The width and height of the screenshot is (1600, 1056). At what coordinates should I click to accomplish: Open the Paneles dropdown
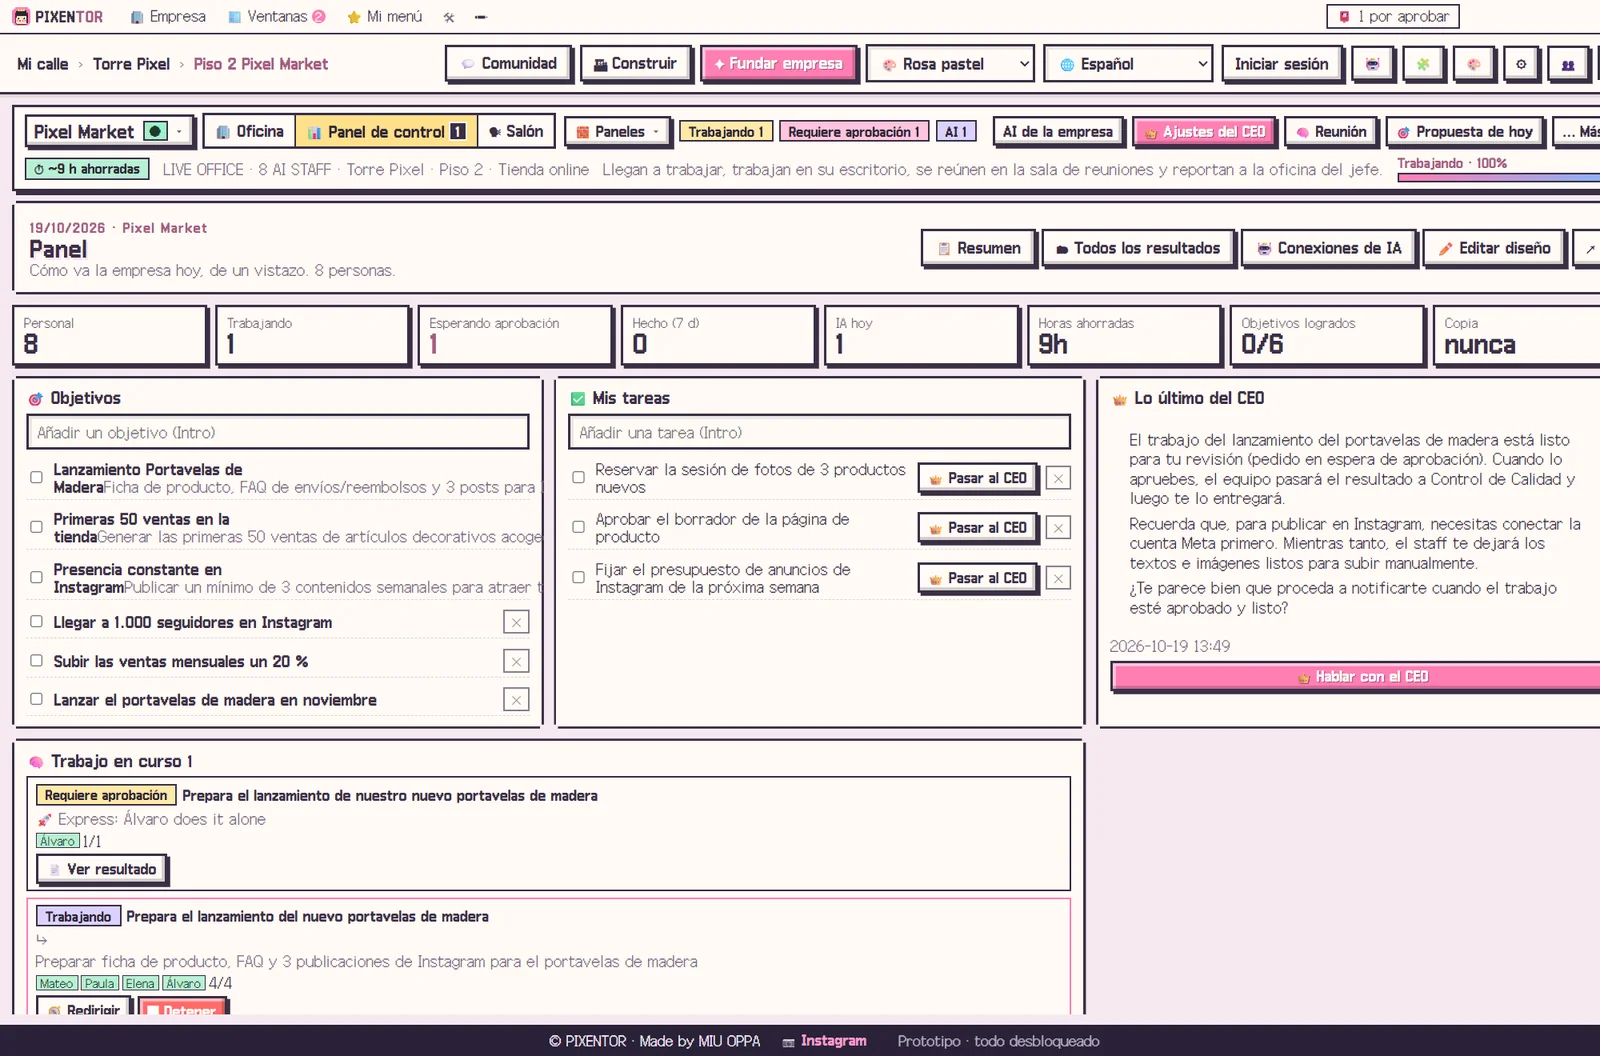[617, 132]
